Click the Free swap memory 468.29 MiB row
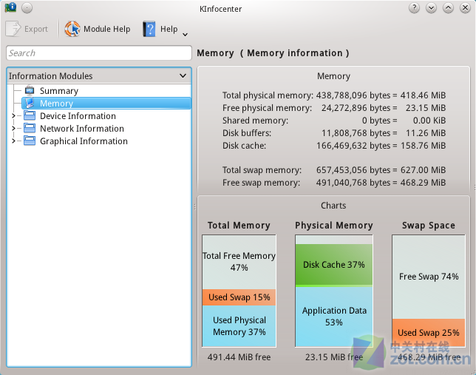The image size is (476, 375). coord(334,183)
